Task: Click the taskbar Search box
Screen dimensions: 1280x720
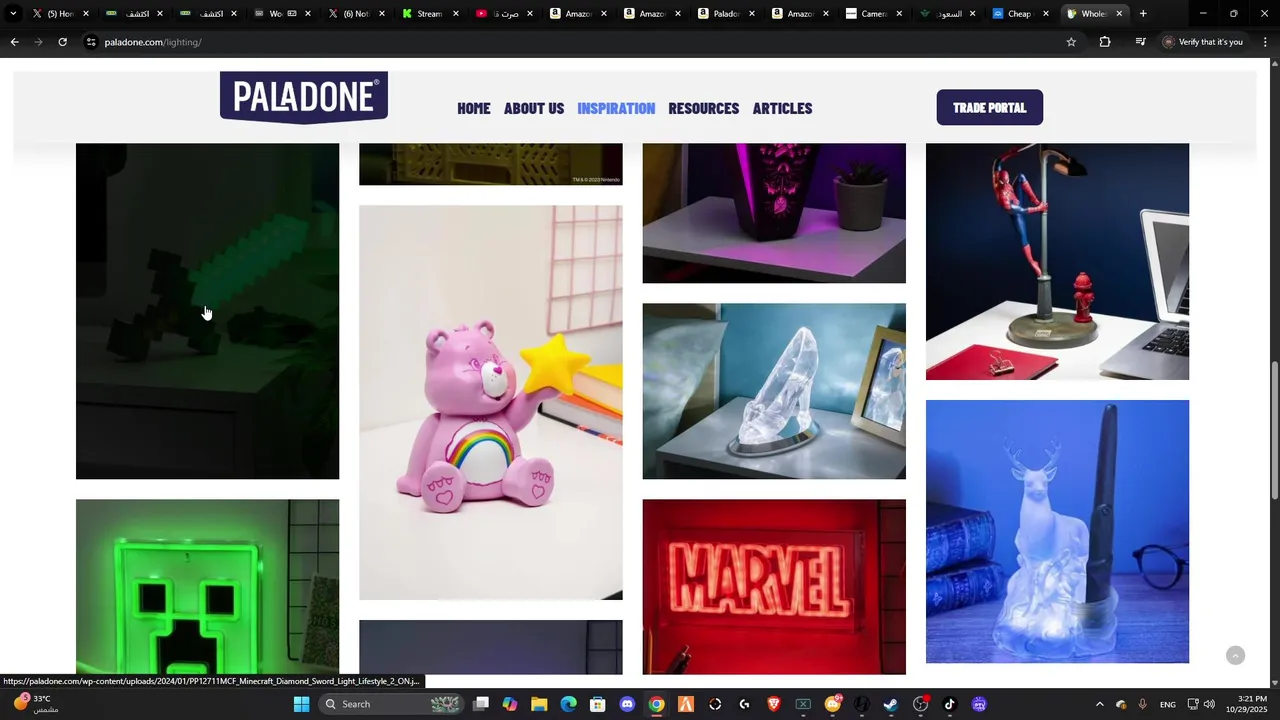Action: (392, 704)
